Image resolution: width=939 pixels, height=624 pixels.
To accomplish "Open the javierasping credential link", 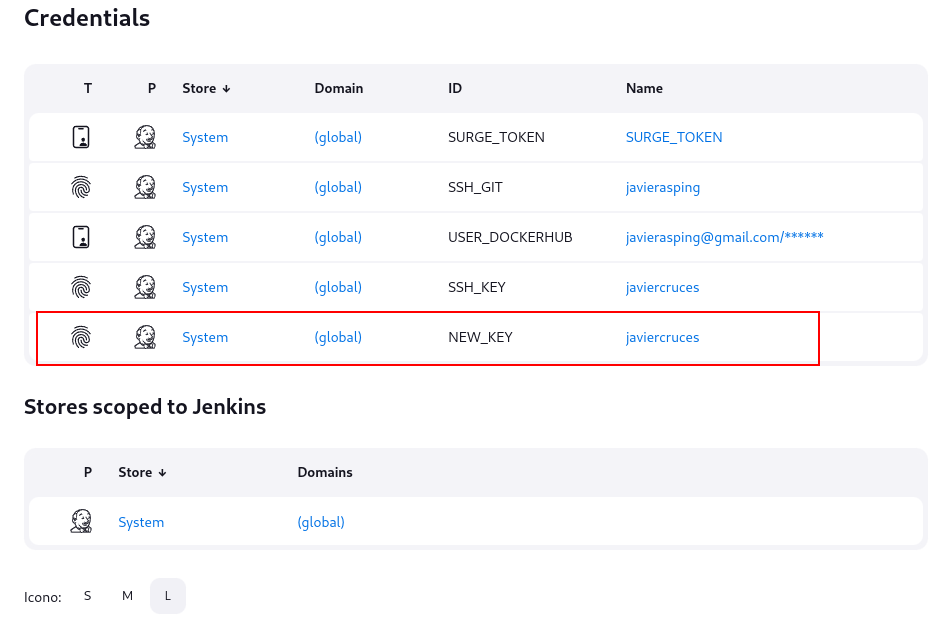I will pyautogui.click(x=662, y=187).
